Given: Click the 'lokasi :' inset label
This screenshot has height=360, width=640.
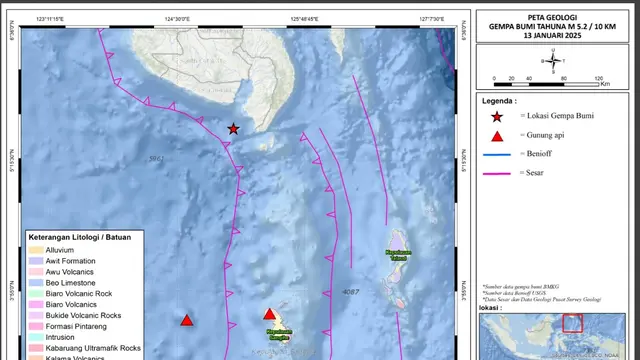Looking at the screenshot, I should (490, 308).
